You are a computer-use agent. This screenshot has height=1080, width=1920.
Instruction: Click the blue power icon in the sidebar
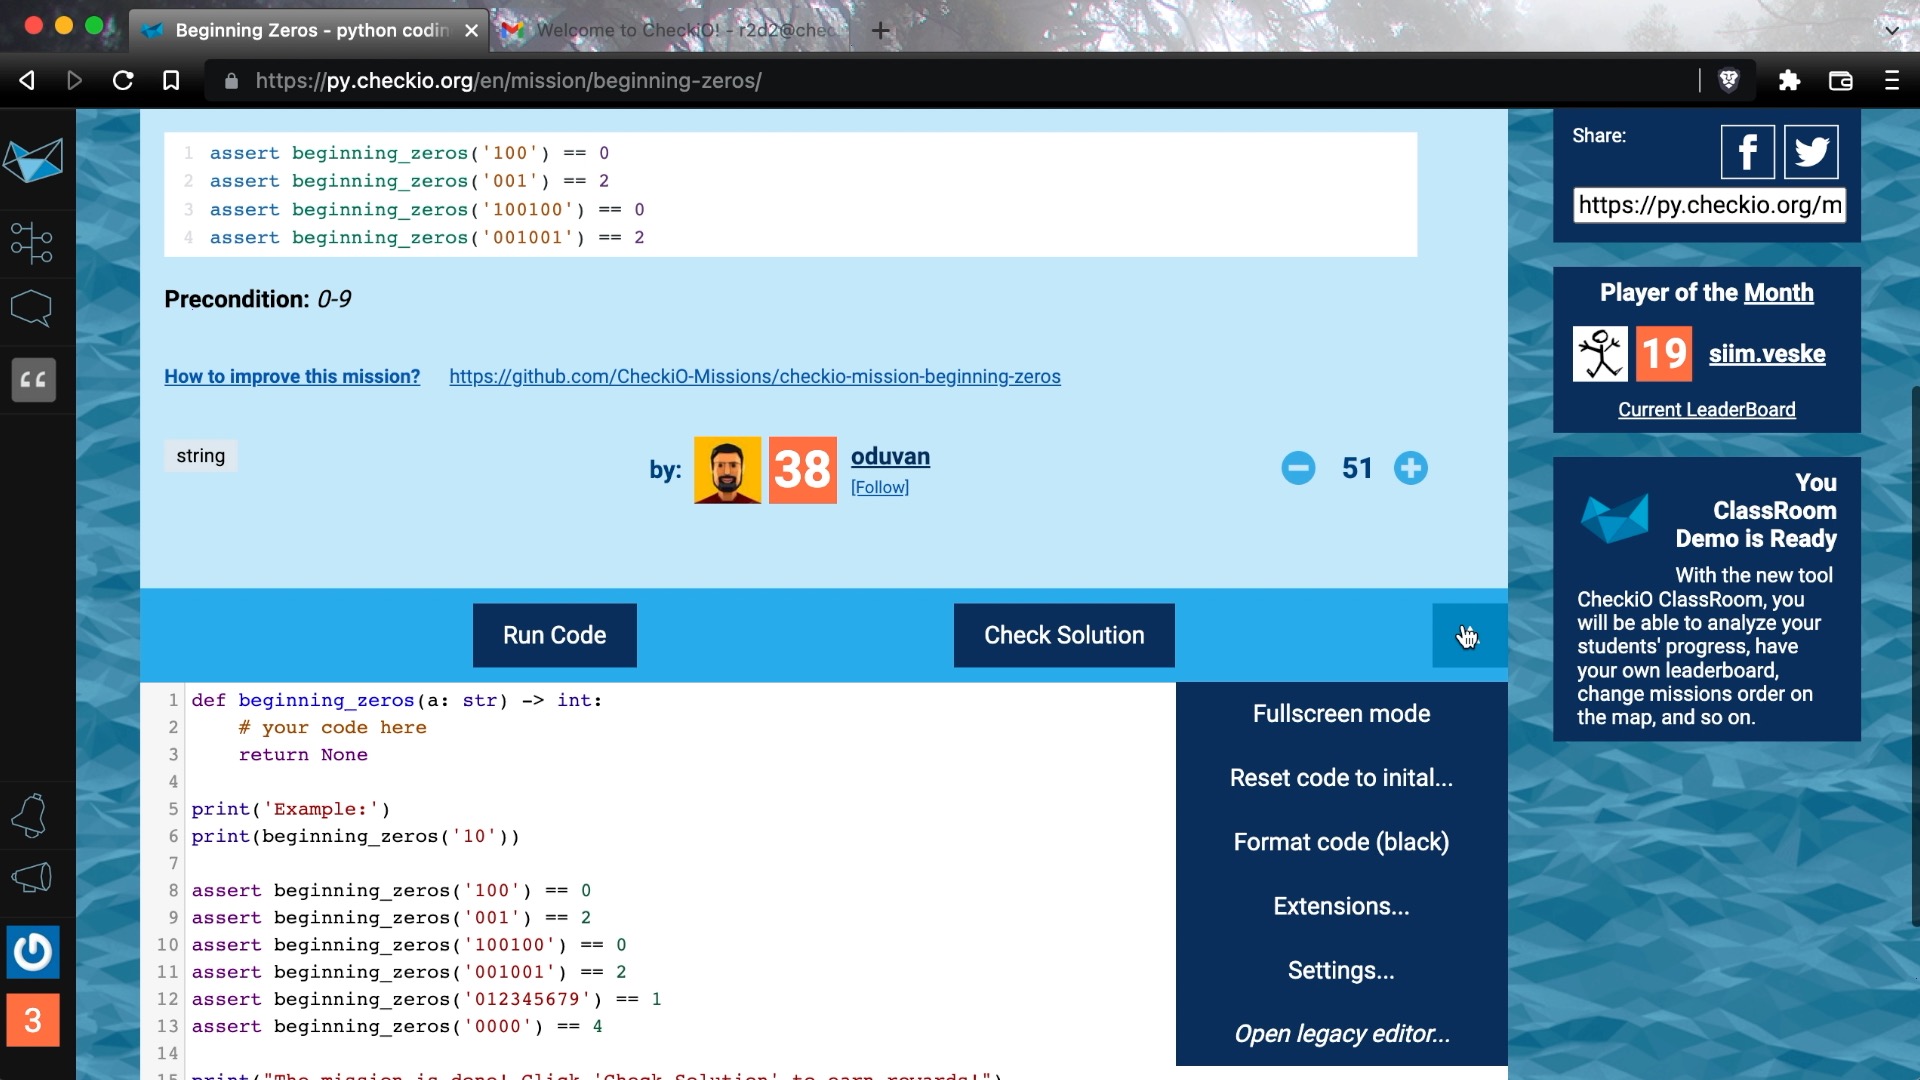[x=33, y=951]
